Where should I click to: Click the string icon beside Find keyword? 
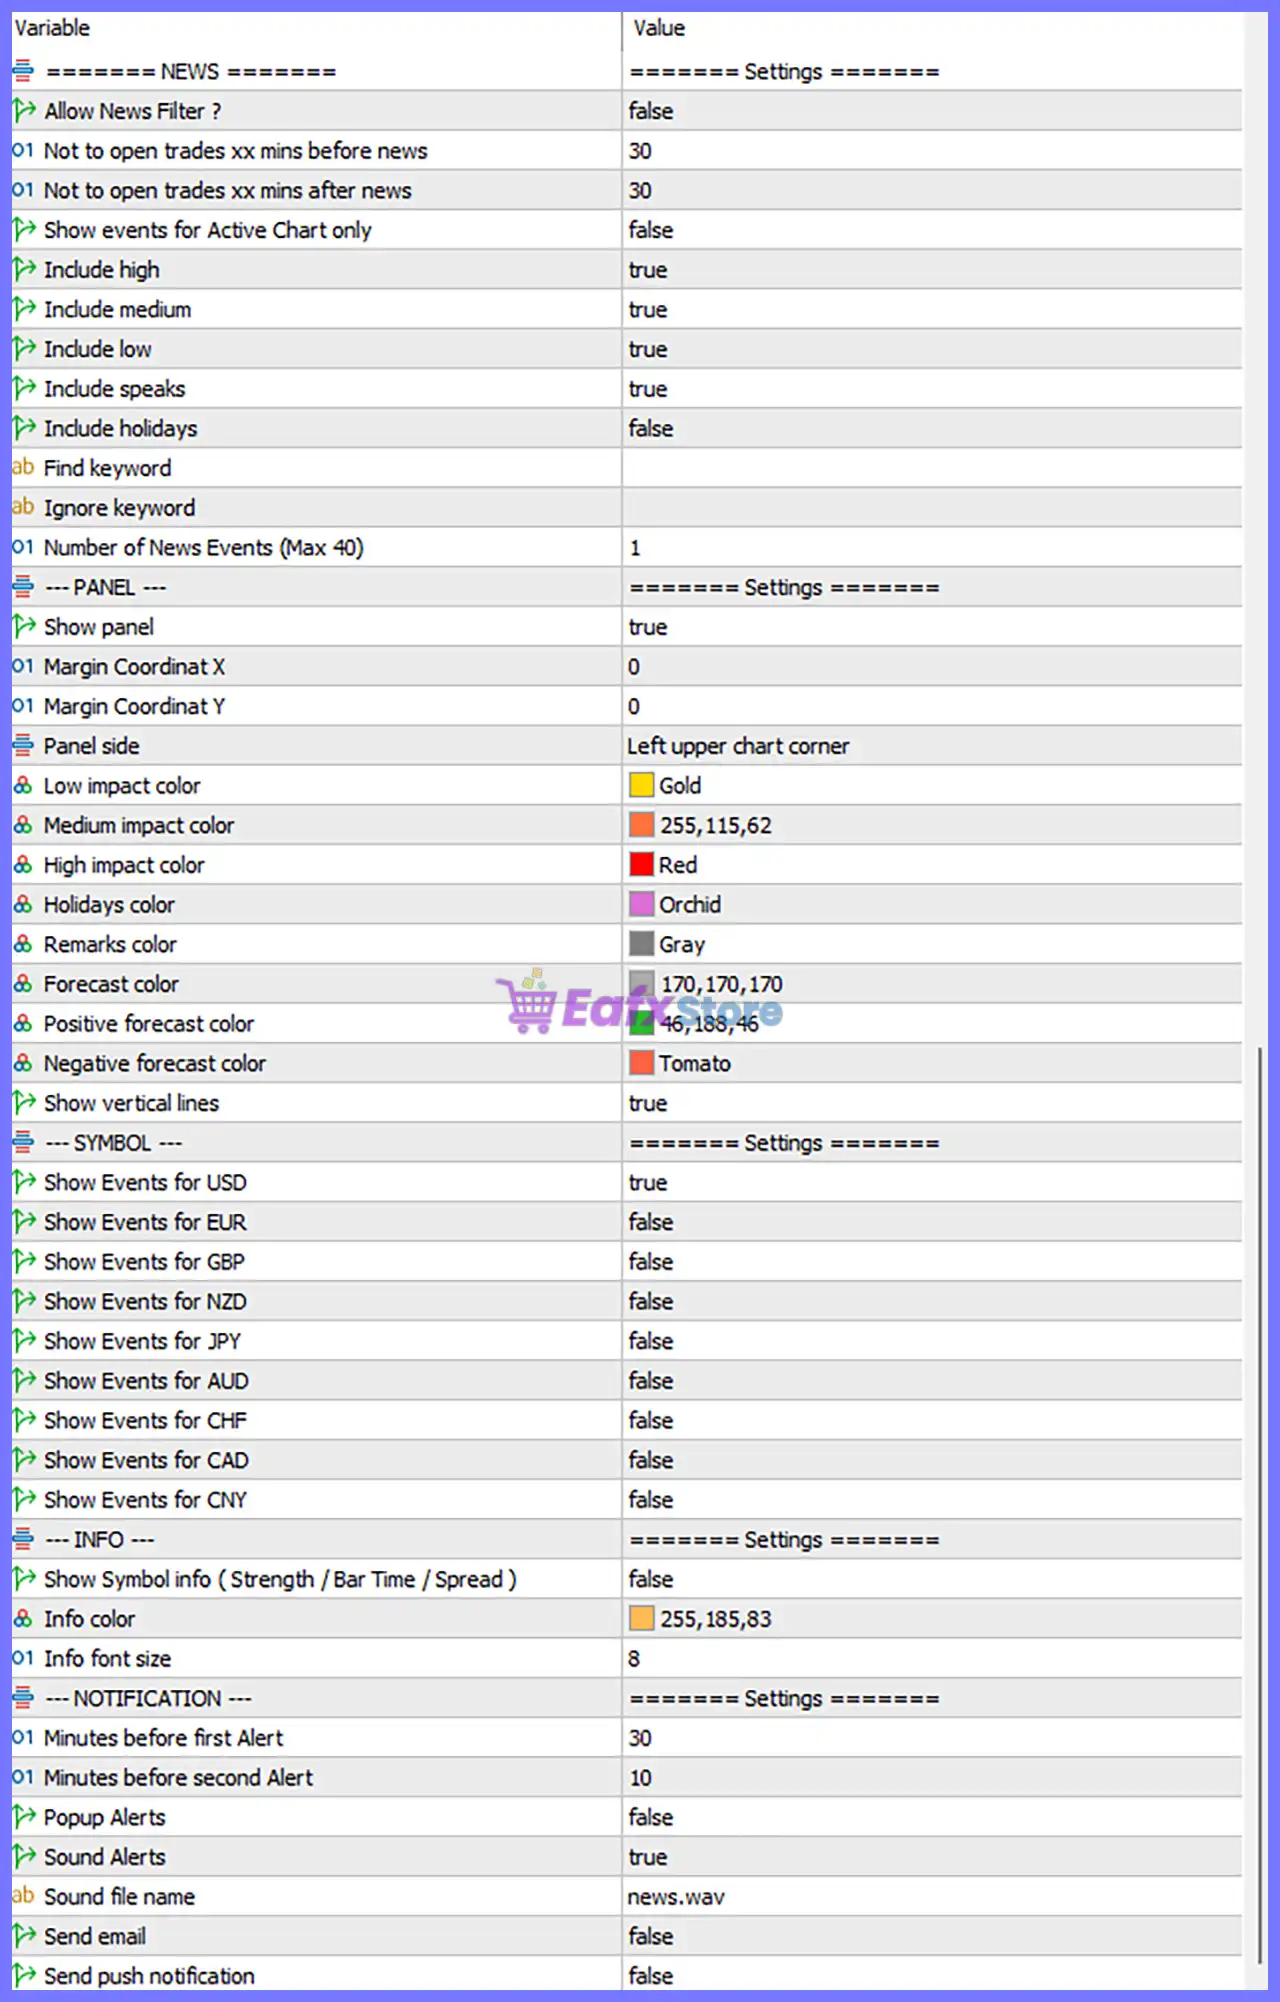point(23,468)
